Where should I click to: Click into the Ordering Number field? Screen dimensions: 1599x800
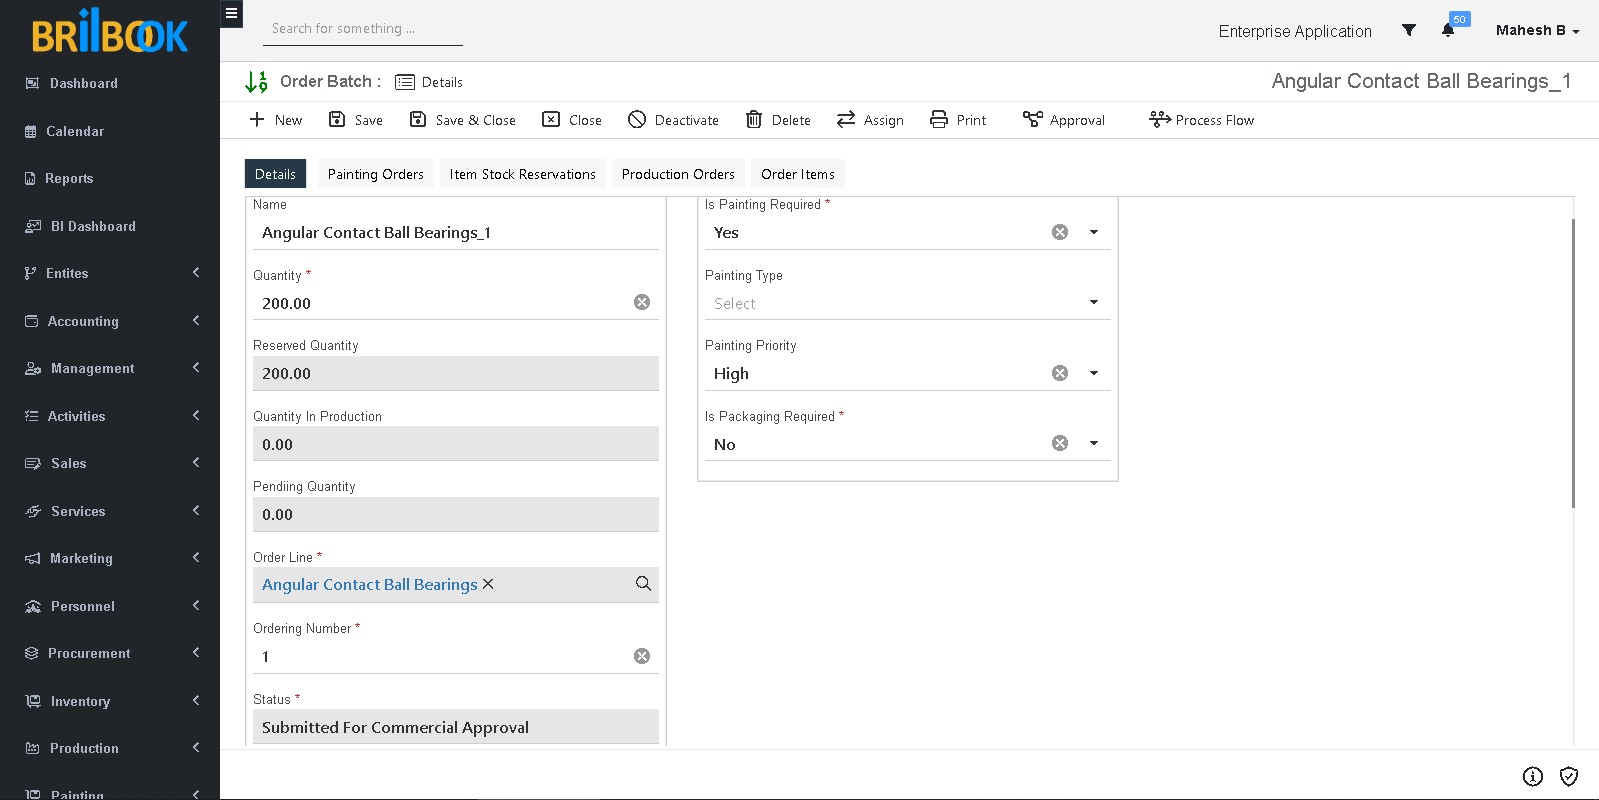[440, 656]
